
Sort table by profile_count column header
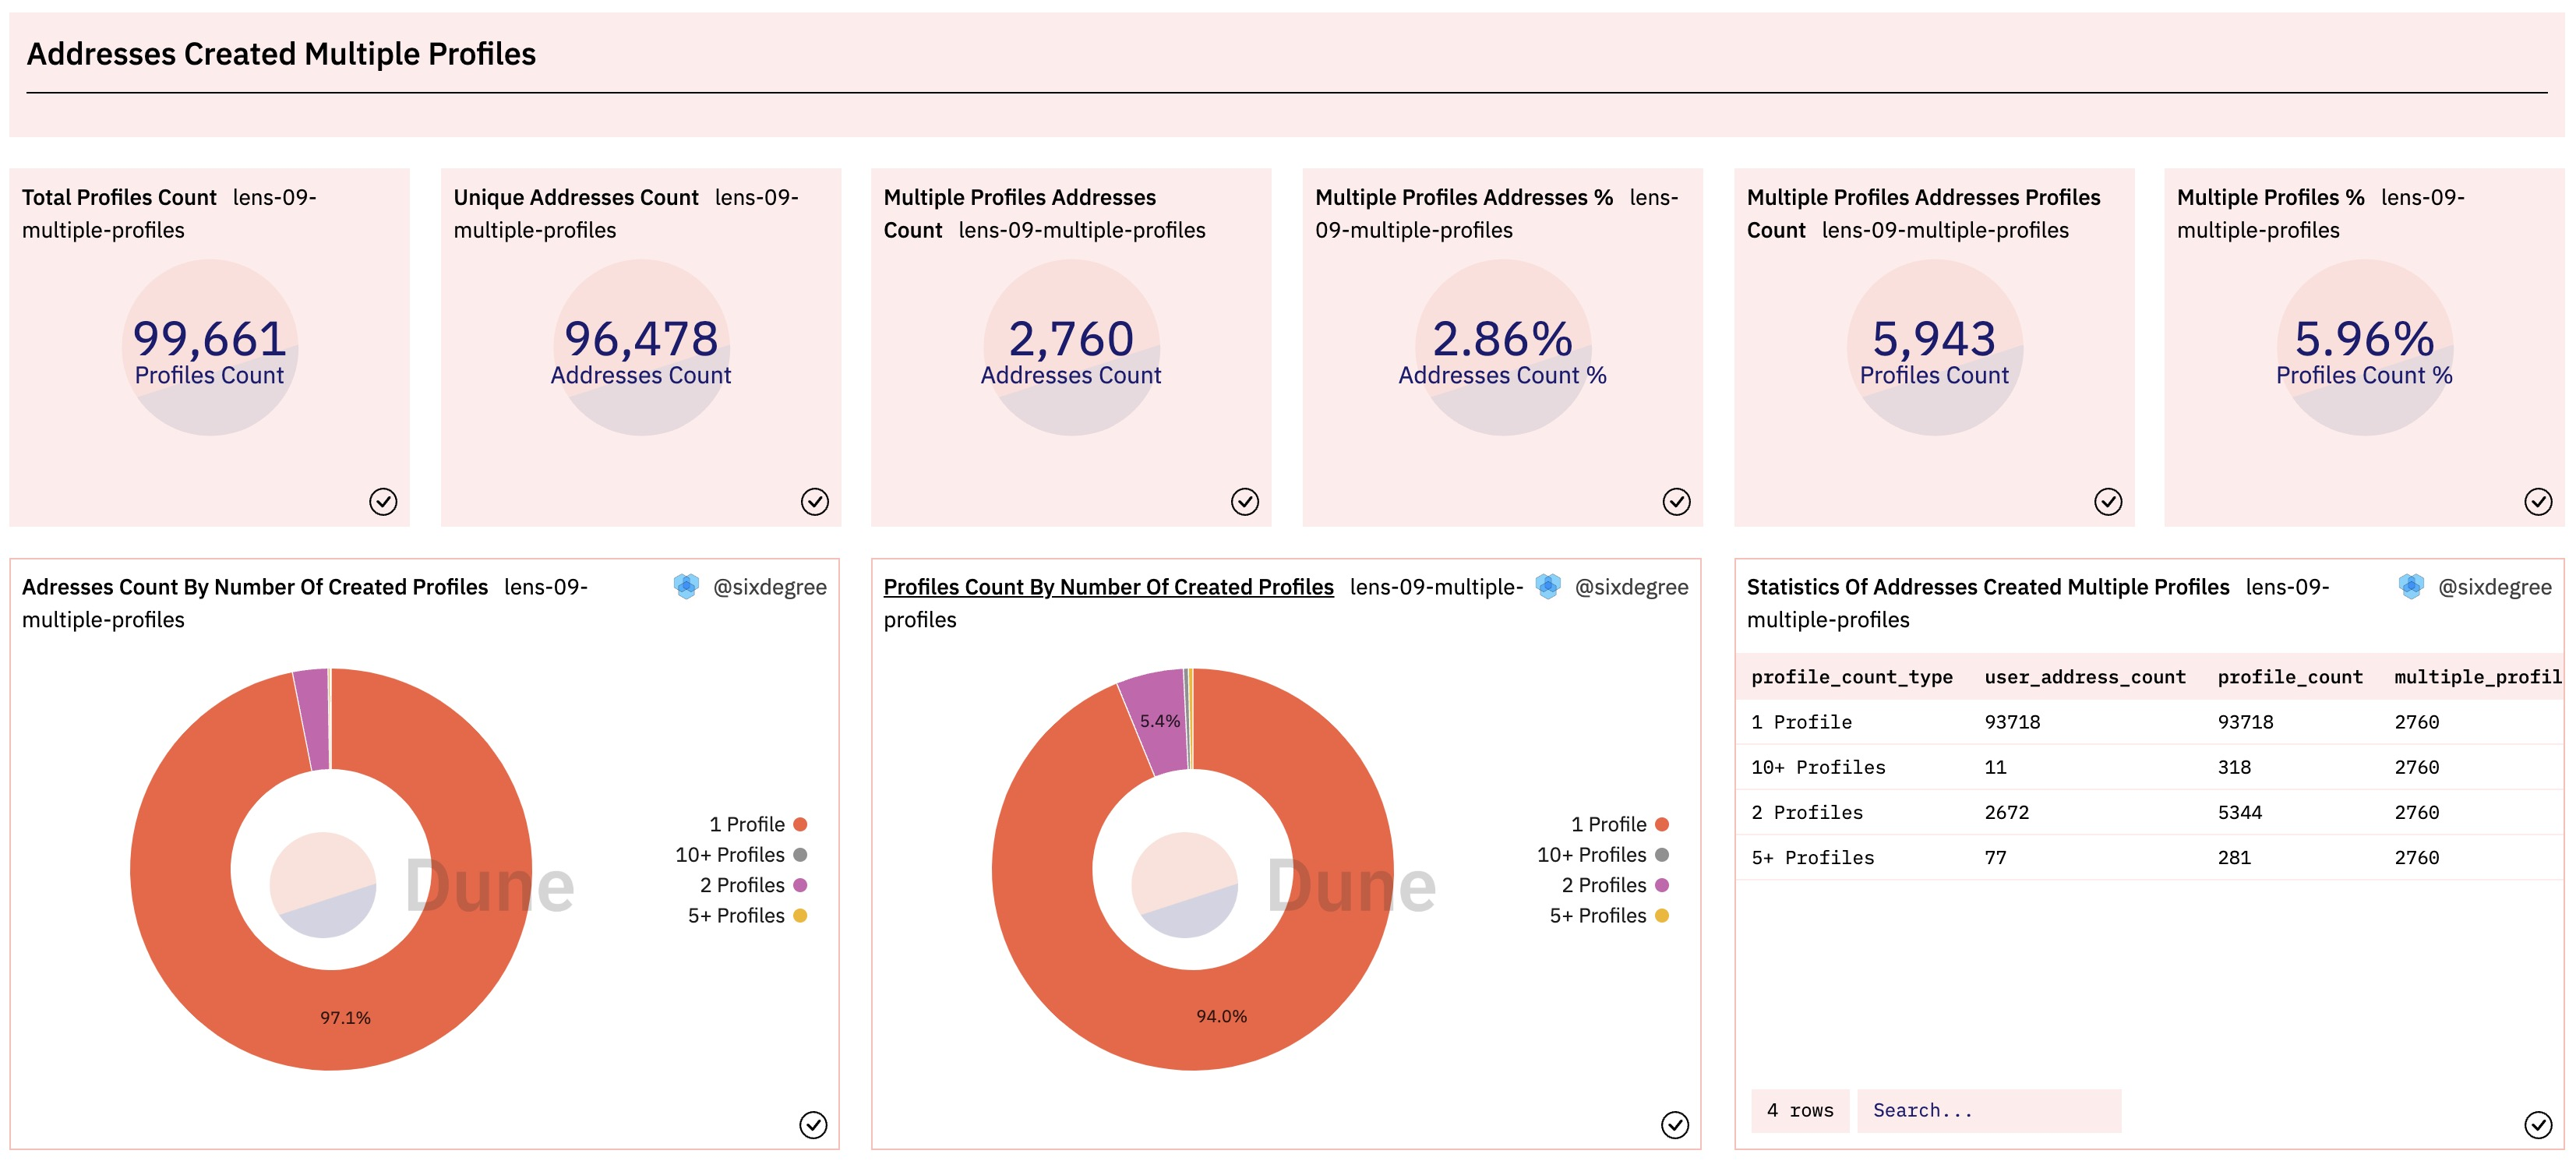coord(2290,677)
